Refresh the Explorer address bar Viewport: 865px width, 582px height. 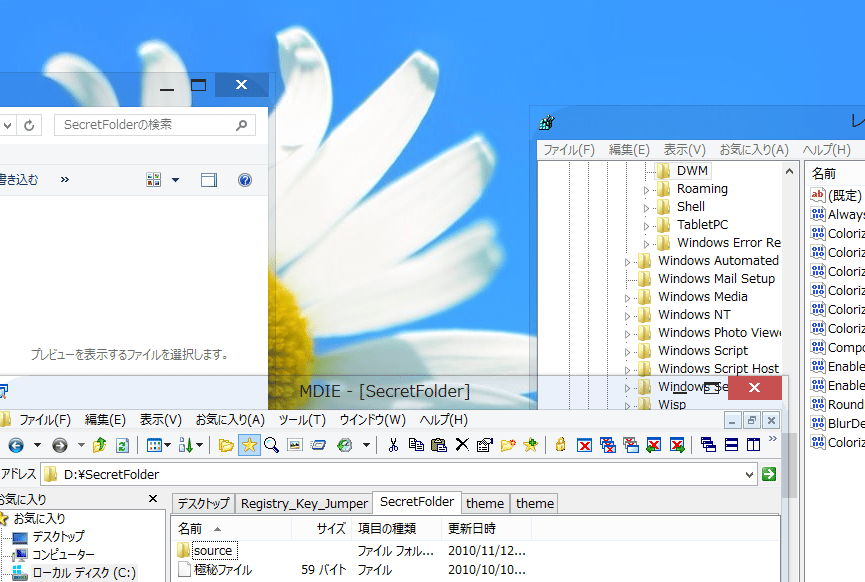29,125
